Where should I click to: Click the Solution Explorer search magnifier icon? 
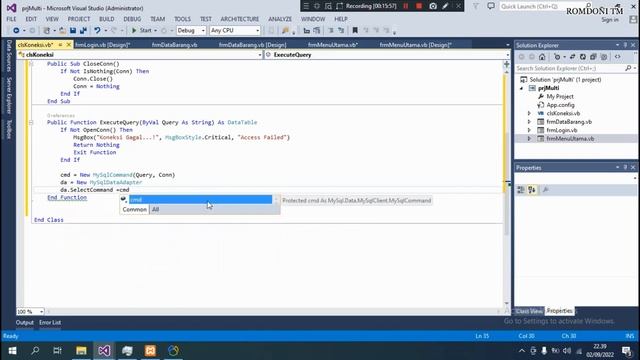[628, 69]
